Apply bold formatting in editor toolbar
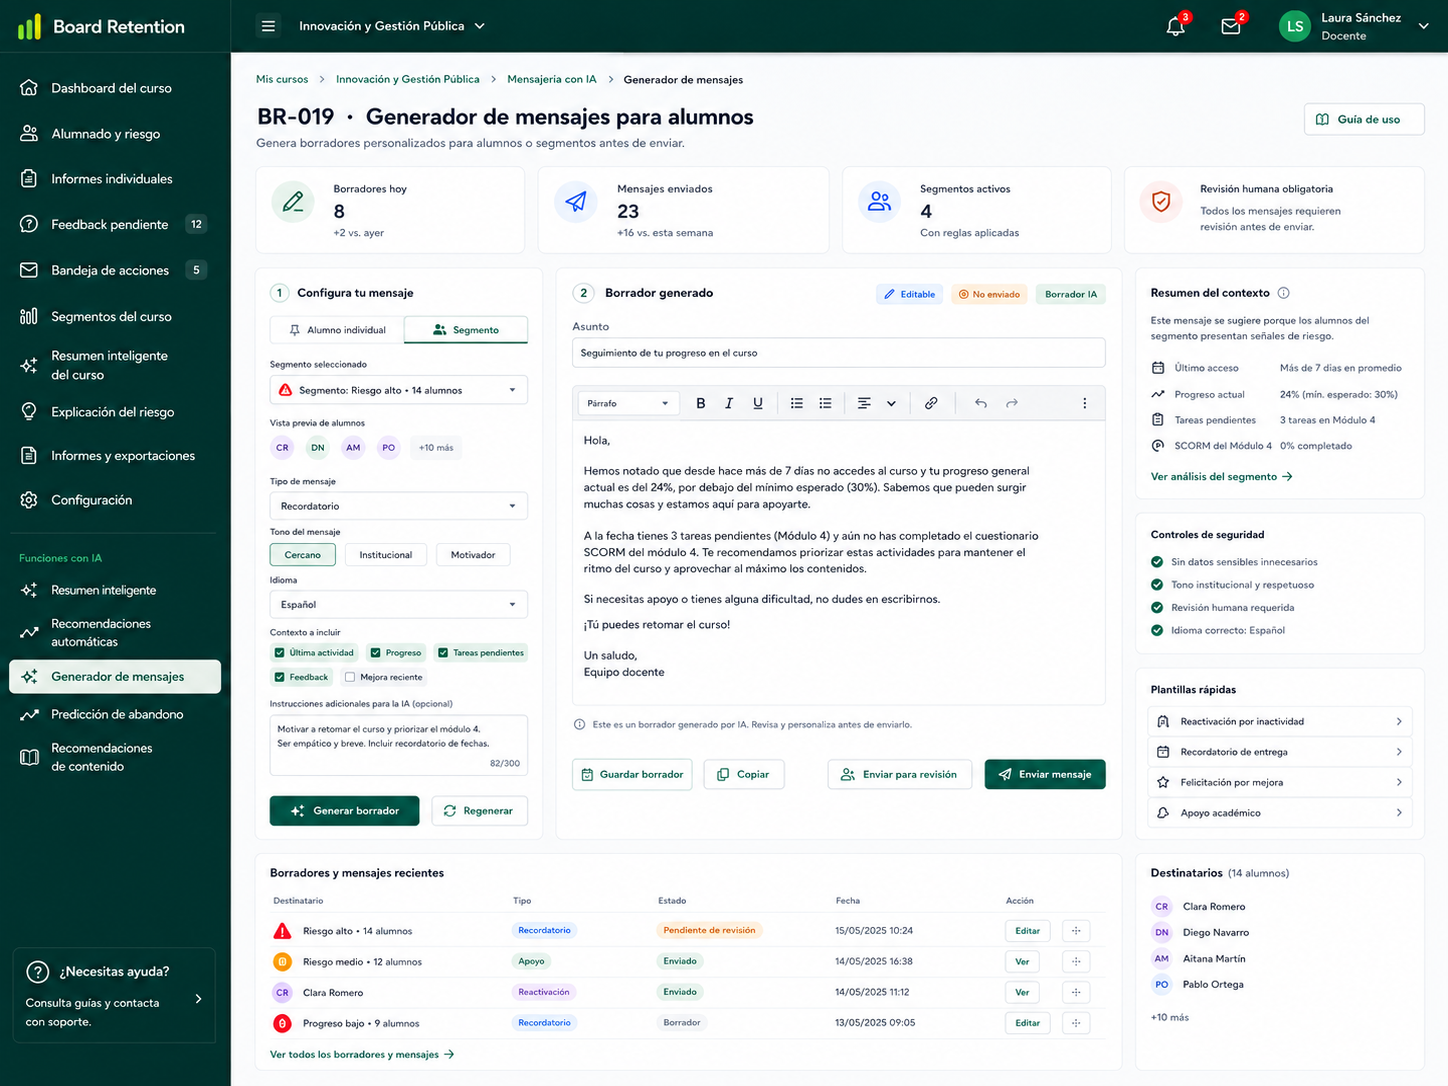 point(701,403)
